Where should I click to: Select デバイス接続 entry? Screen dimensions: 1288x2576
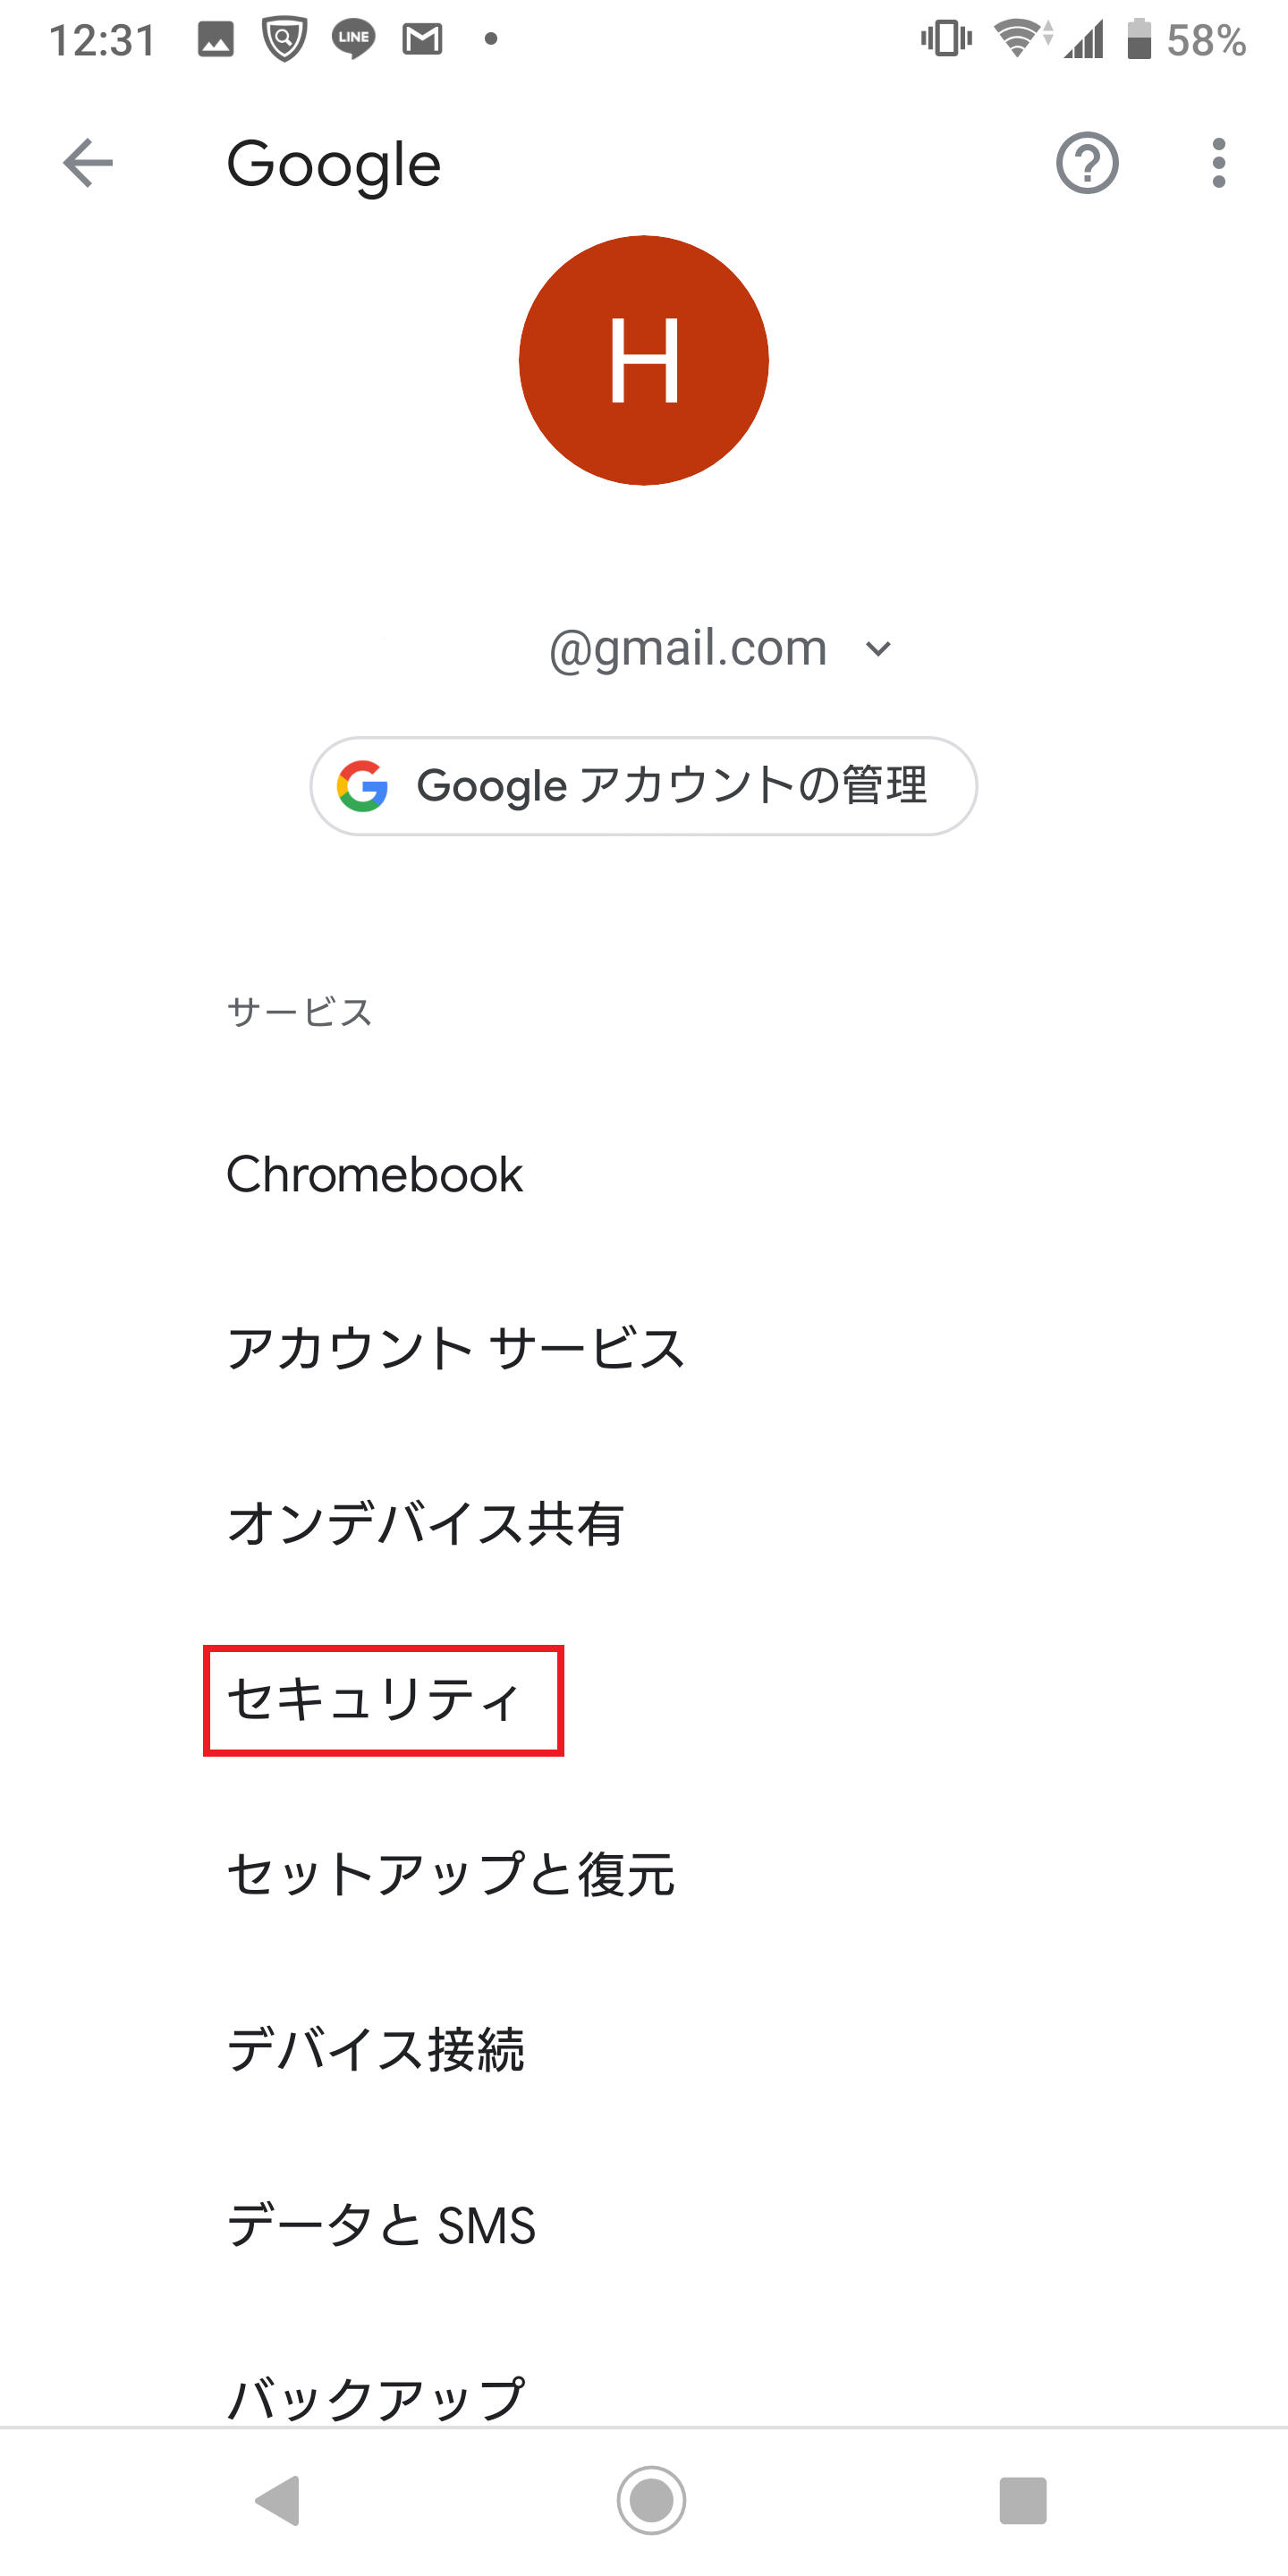point(644,2049)
